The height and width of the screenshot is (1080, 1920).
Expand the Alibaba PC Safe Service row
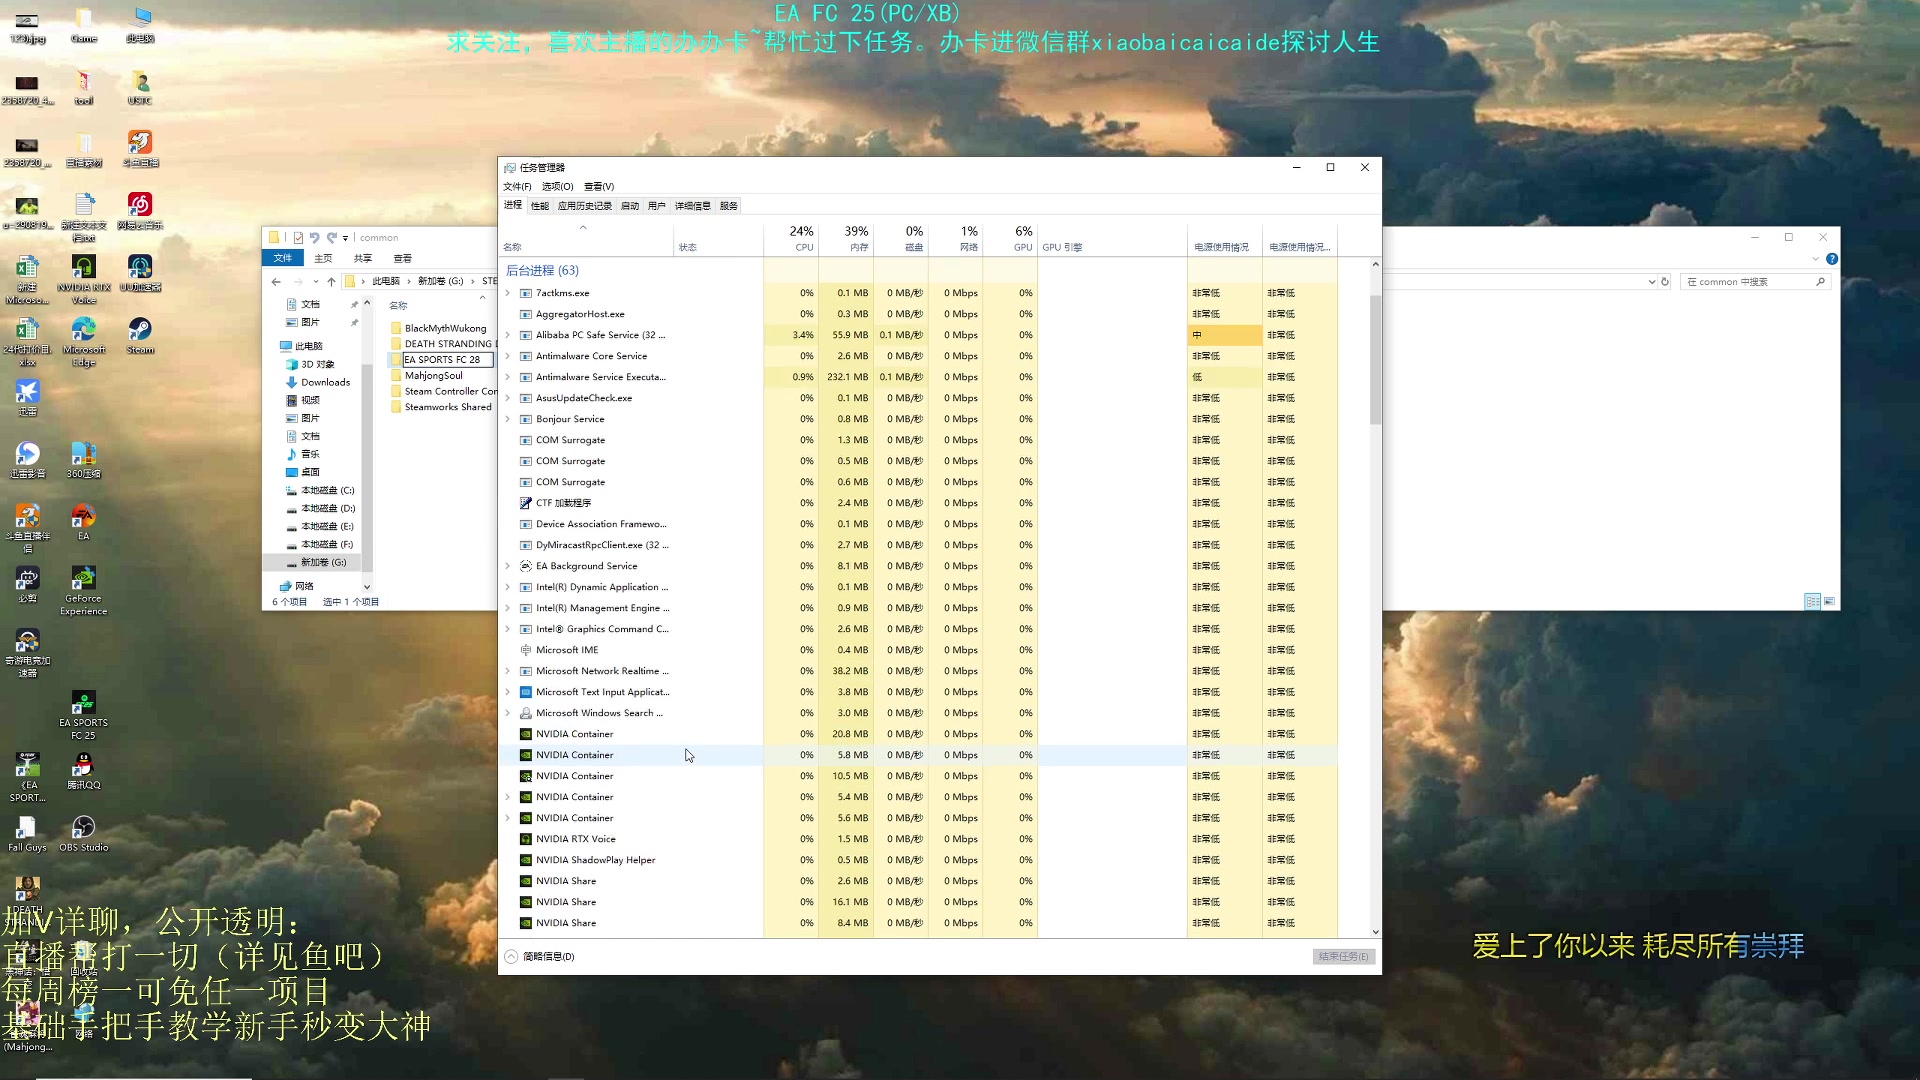coord(508,335)
